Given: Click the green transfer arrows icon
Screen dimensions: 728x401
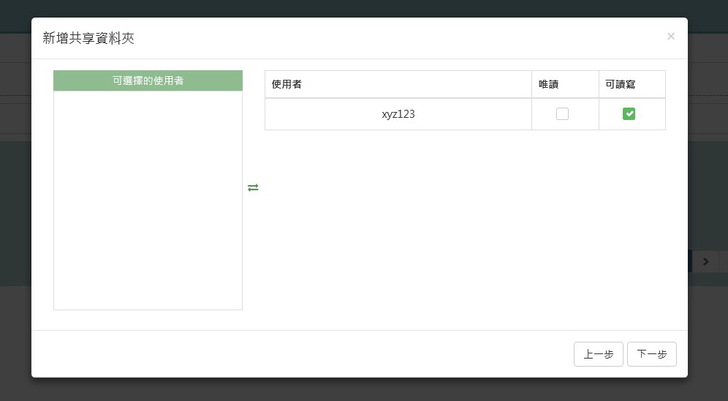Looking at the screenshot, I should [253, 188].
